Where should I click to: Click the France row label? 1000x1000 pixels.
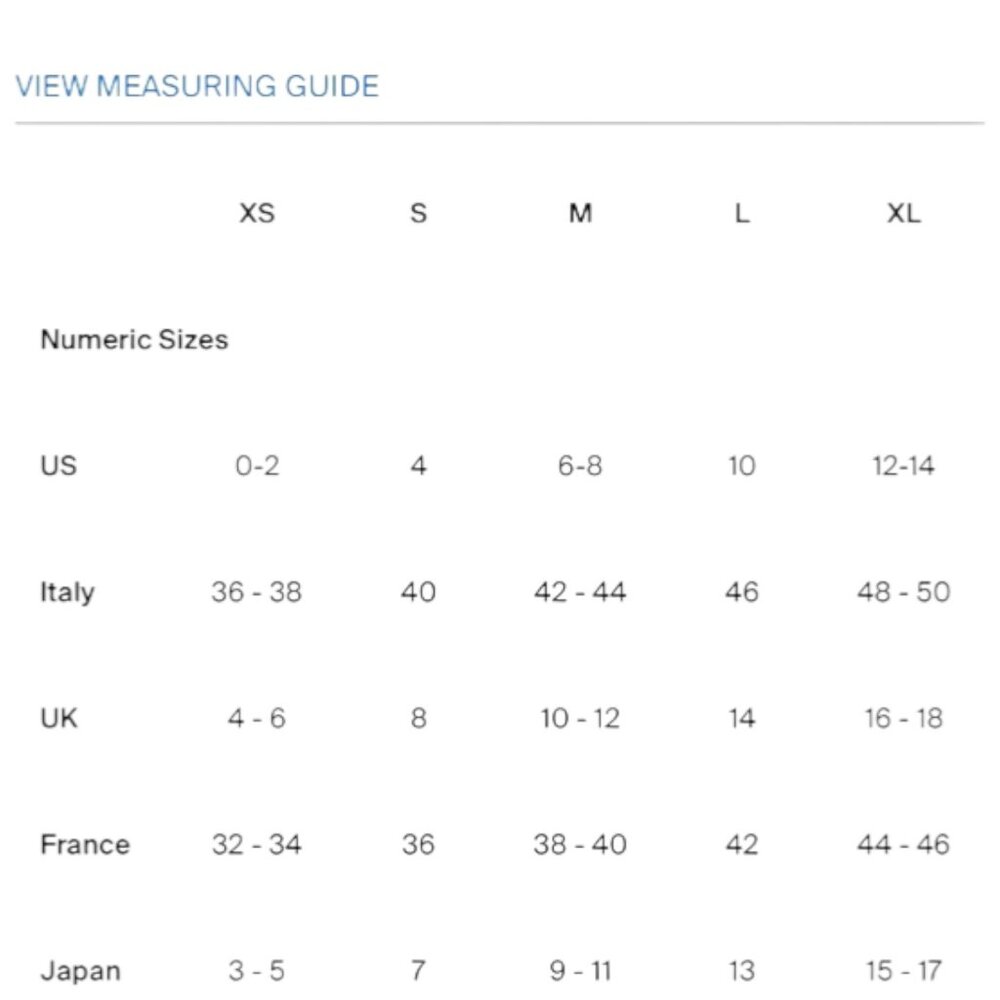(x=85, y=845)
